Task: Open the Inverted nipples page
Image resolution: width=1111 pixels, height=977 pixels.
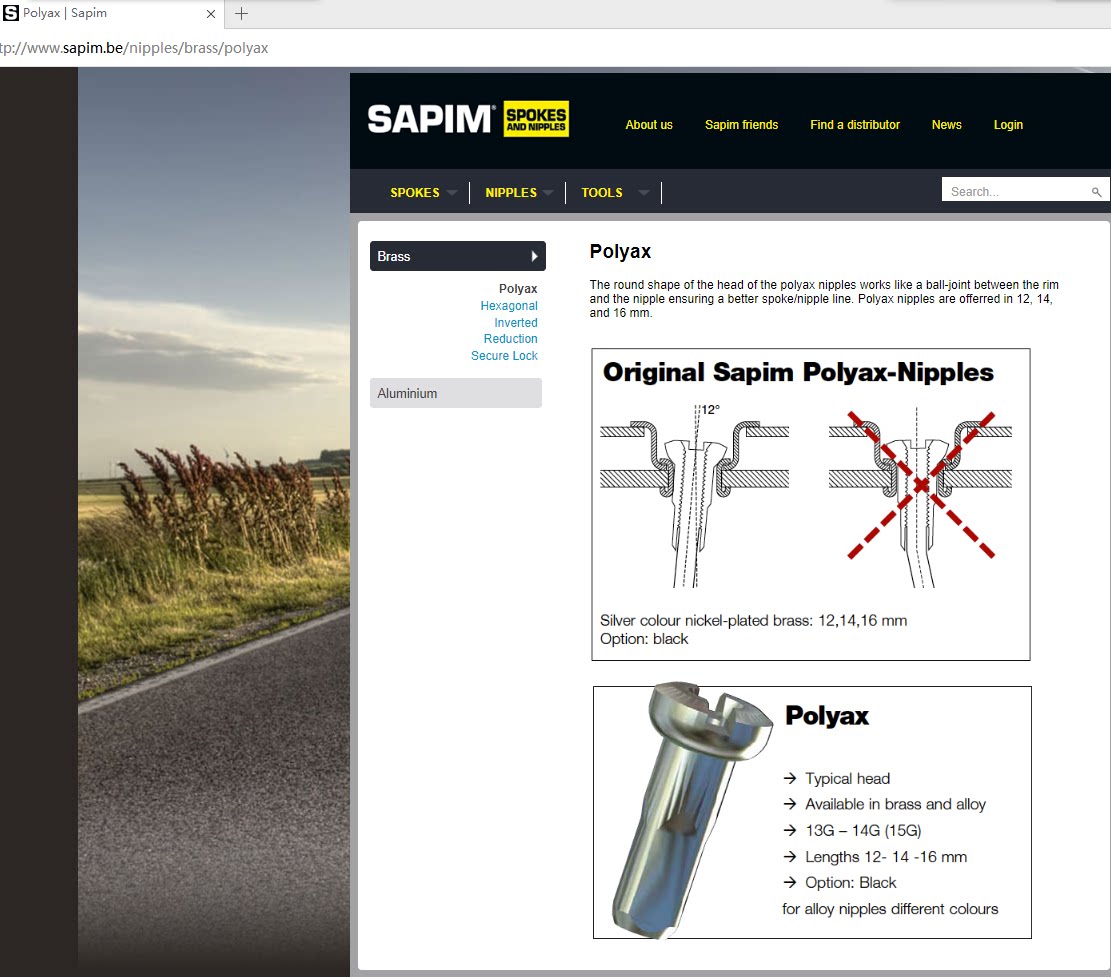Action: (x=516, y=322)
